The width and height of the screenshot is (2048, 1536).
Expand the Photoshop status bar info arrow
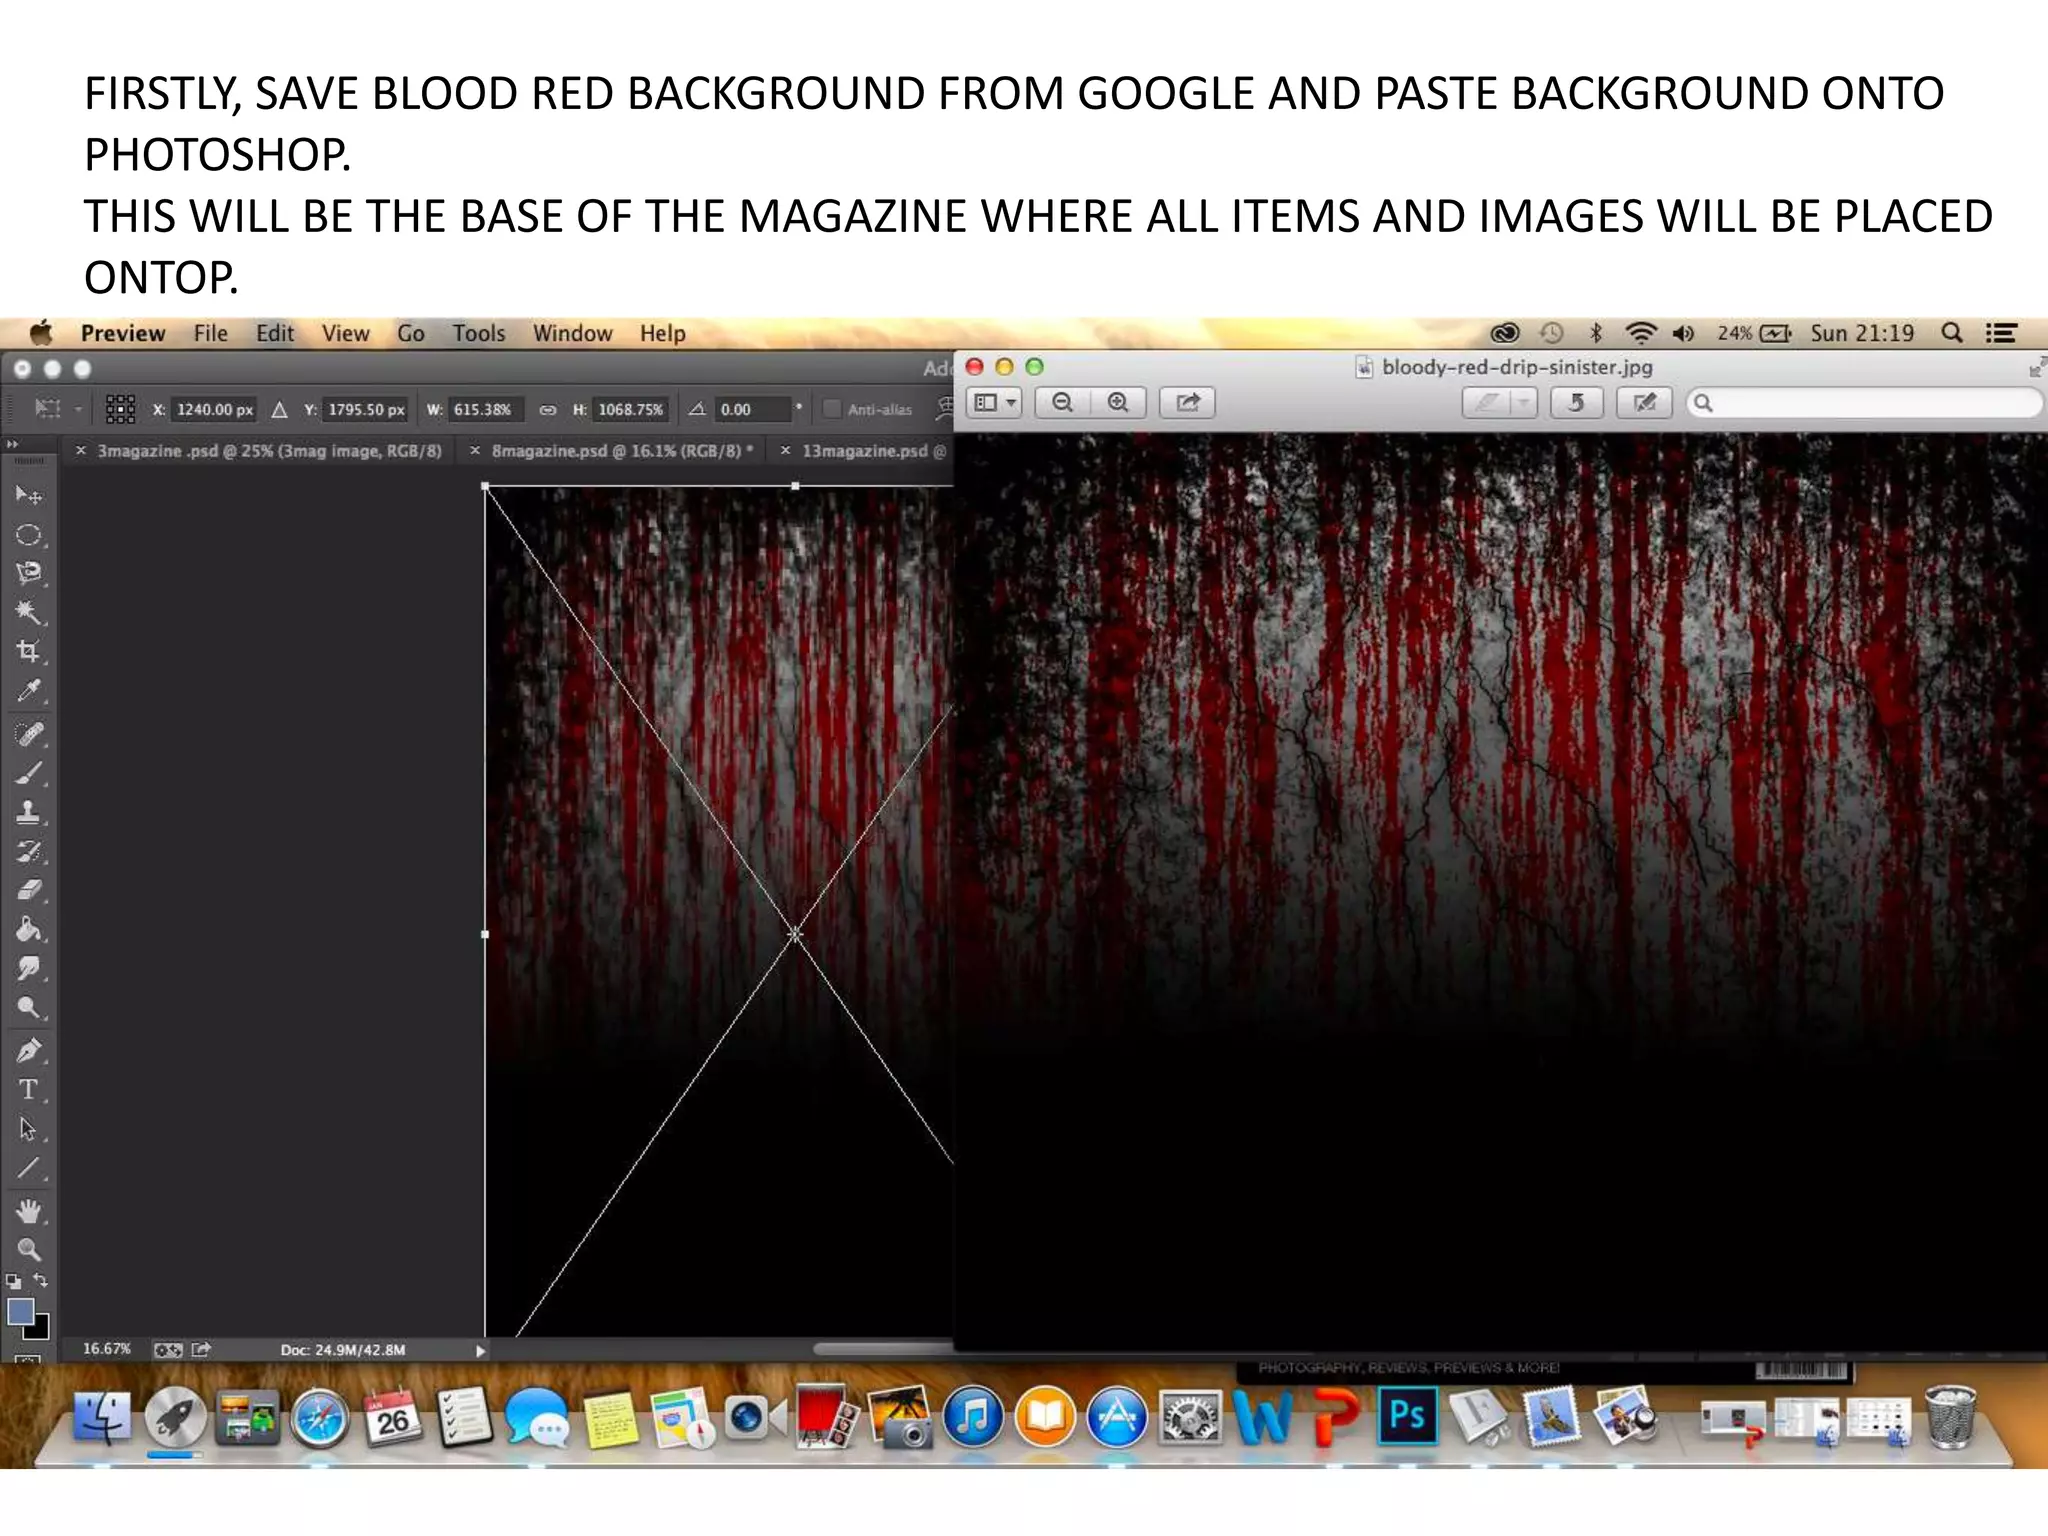click(x=481, y=1351)
